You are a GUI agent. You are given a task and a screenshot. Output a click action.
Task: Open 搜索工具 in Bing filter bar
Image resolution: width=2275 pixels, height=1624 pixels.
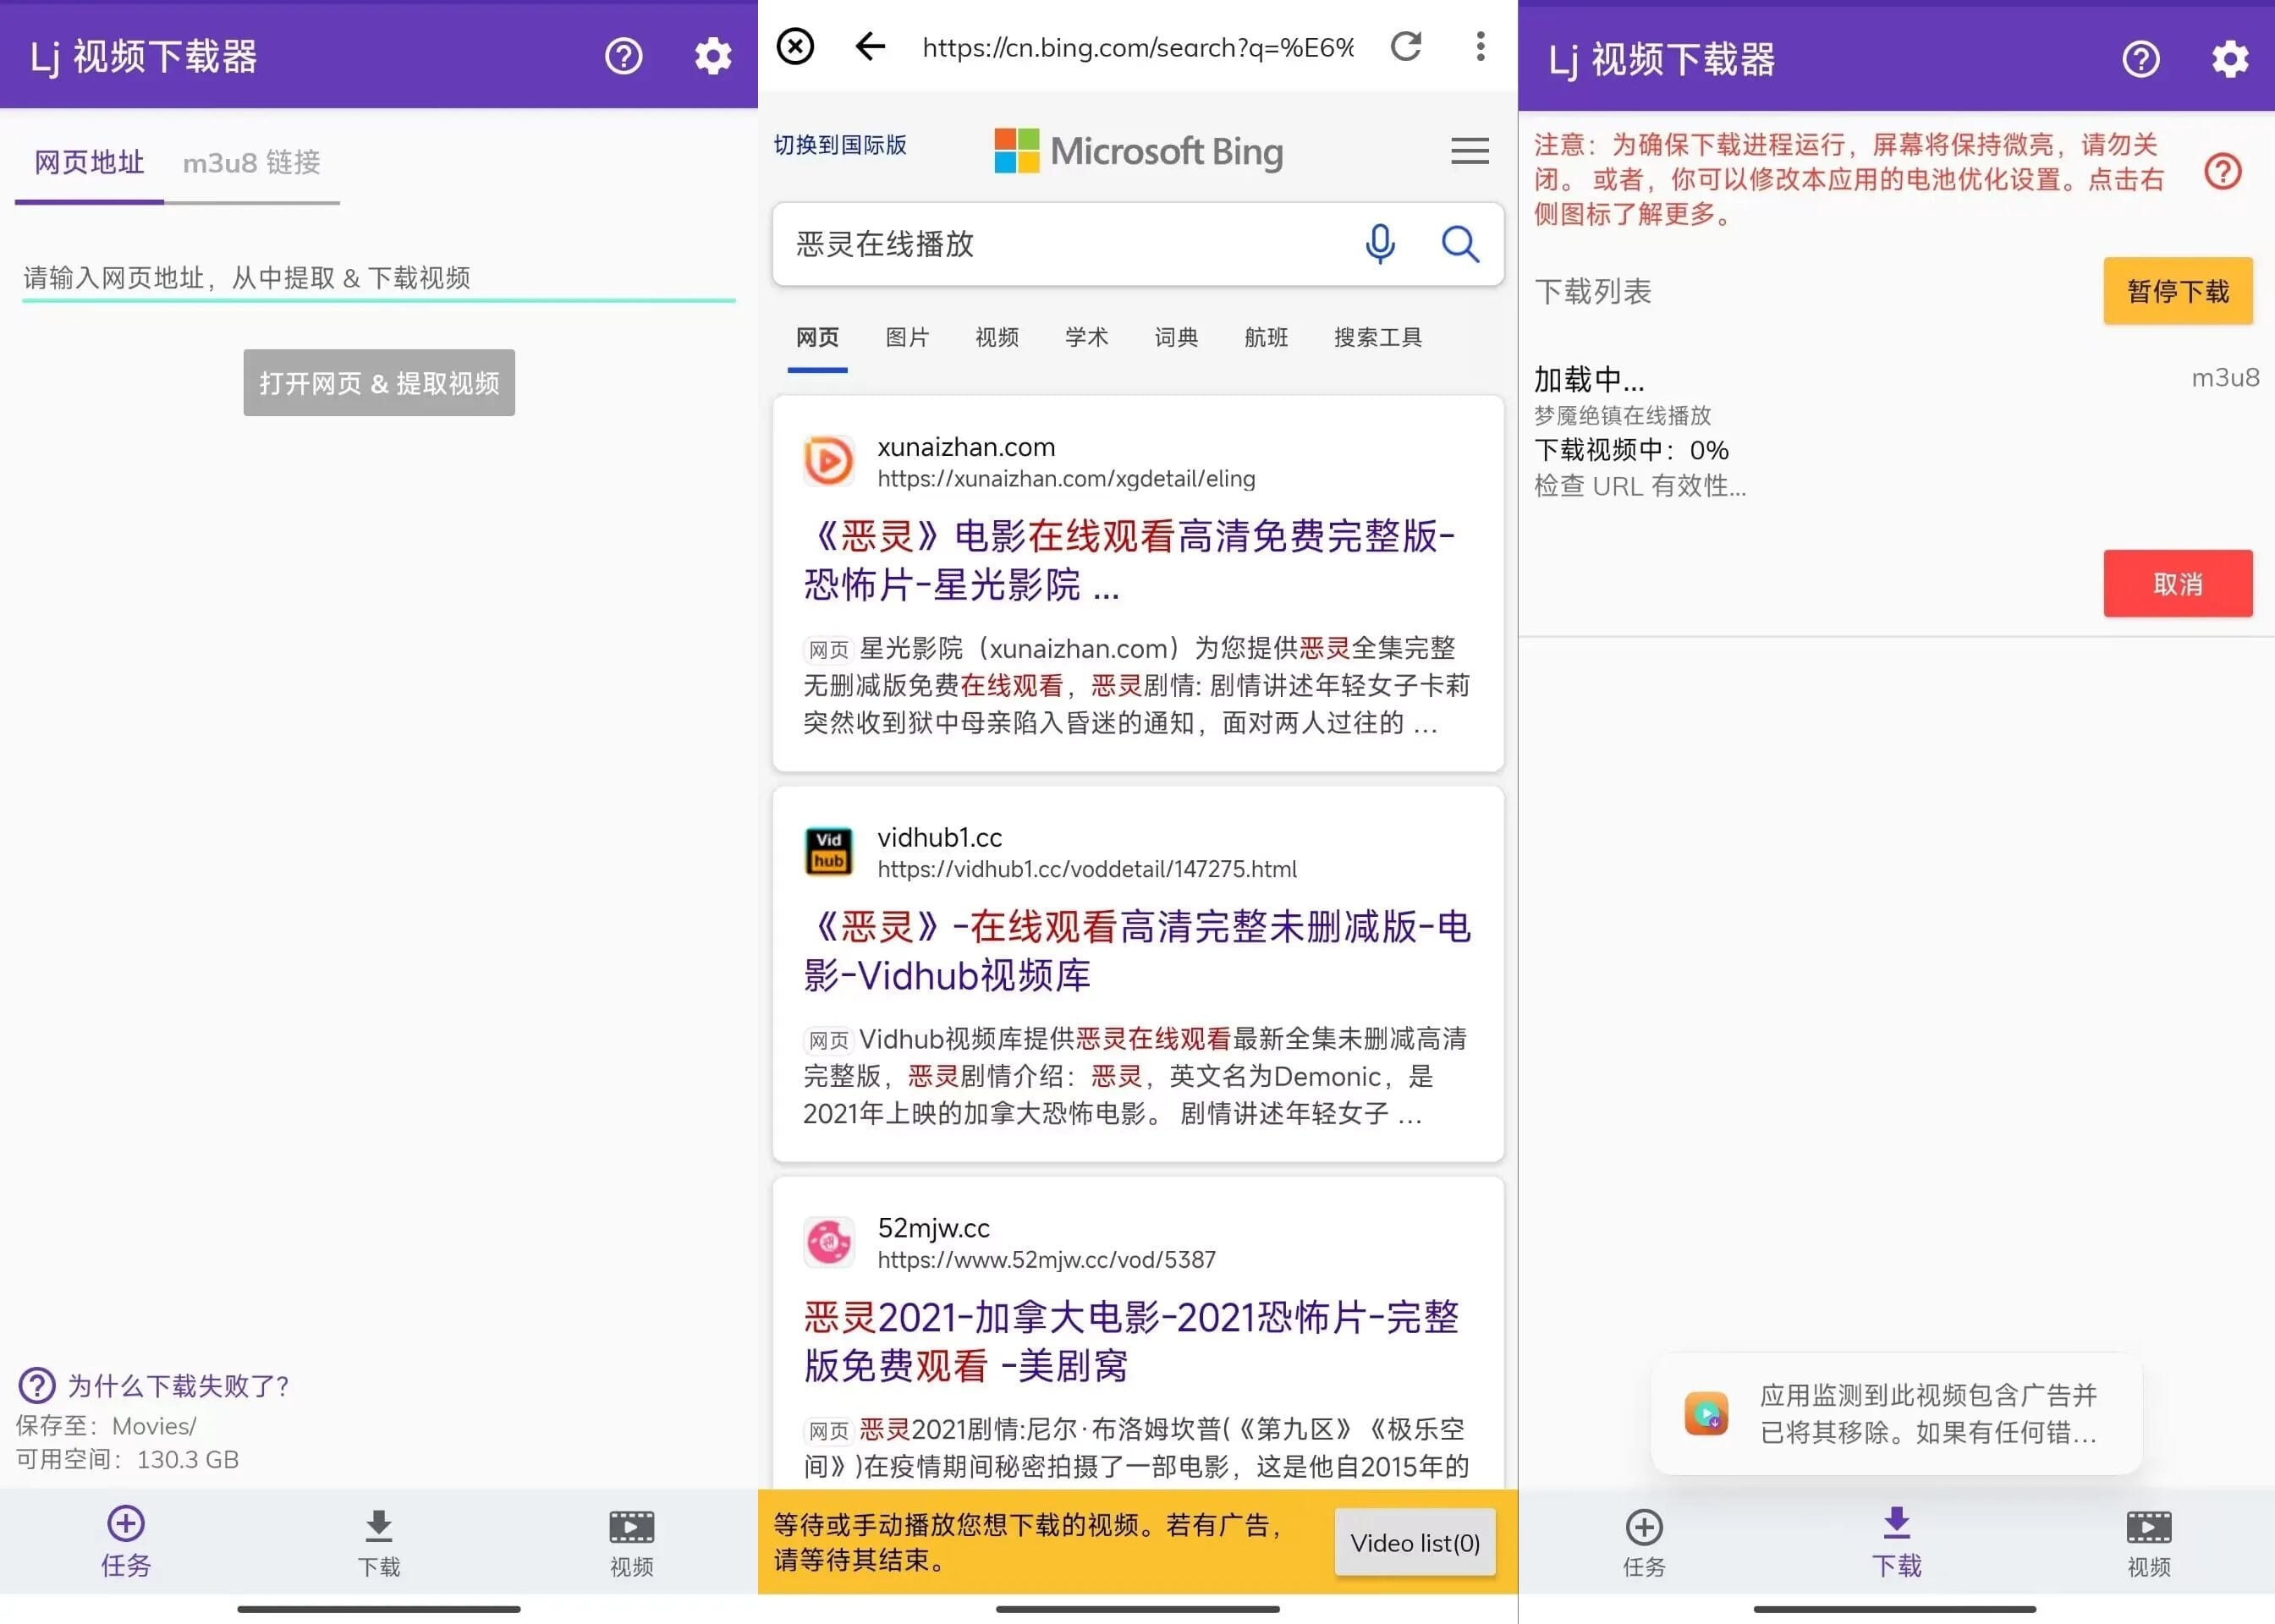(x=1377, y=337)
